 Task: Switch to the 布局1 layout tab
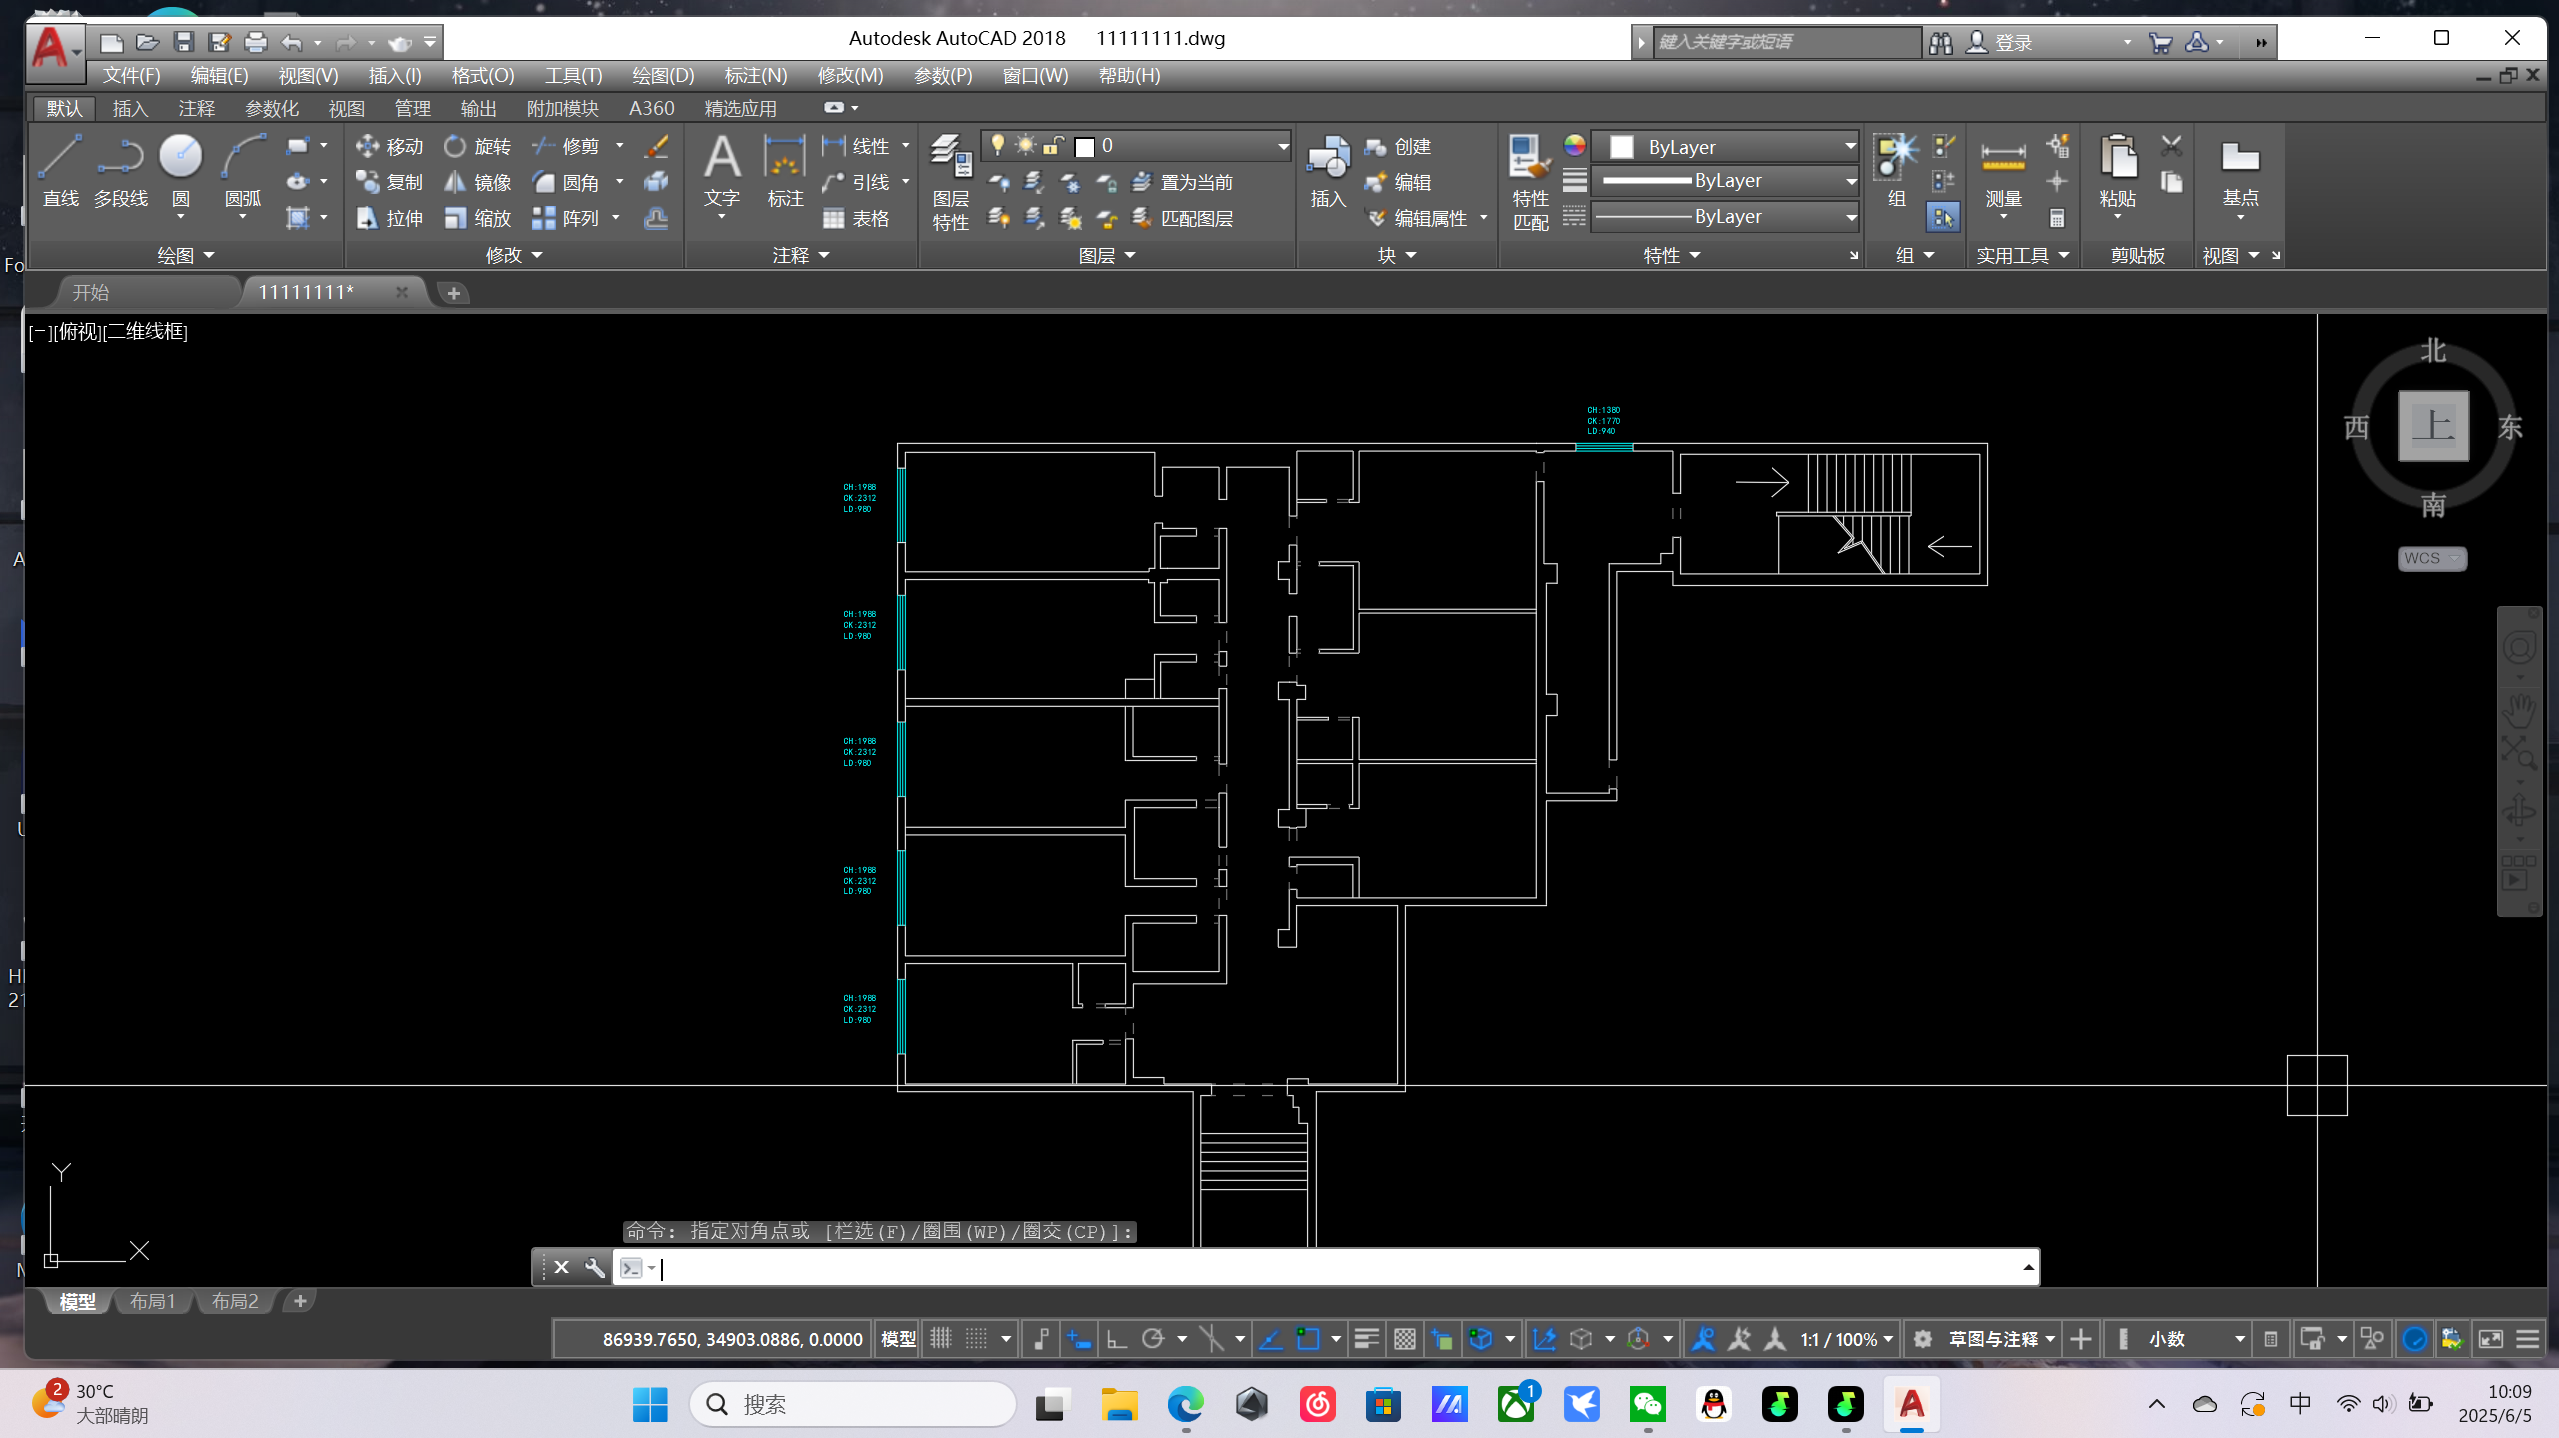point(152,1301)
